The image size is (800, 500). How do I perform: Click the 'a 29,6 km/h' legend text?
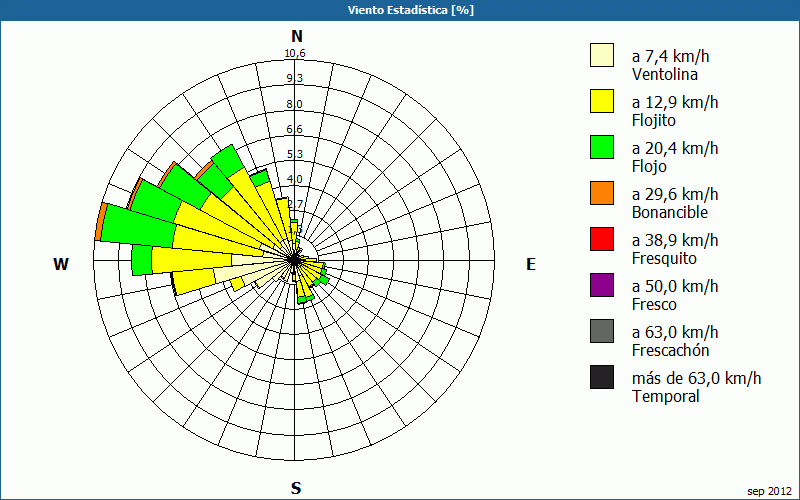[675, 194]
